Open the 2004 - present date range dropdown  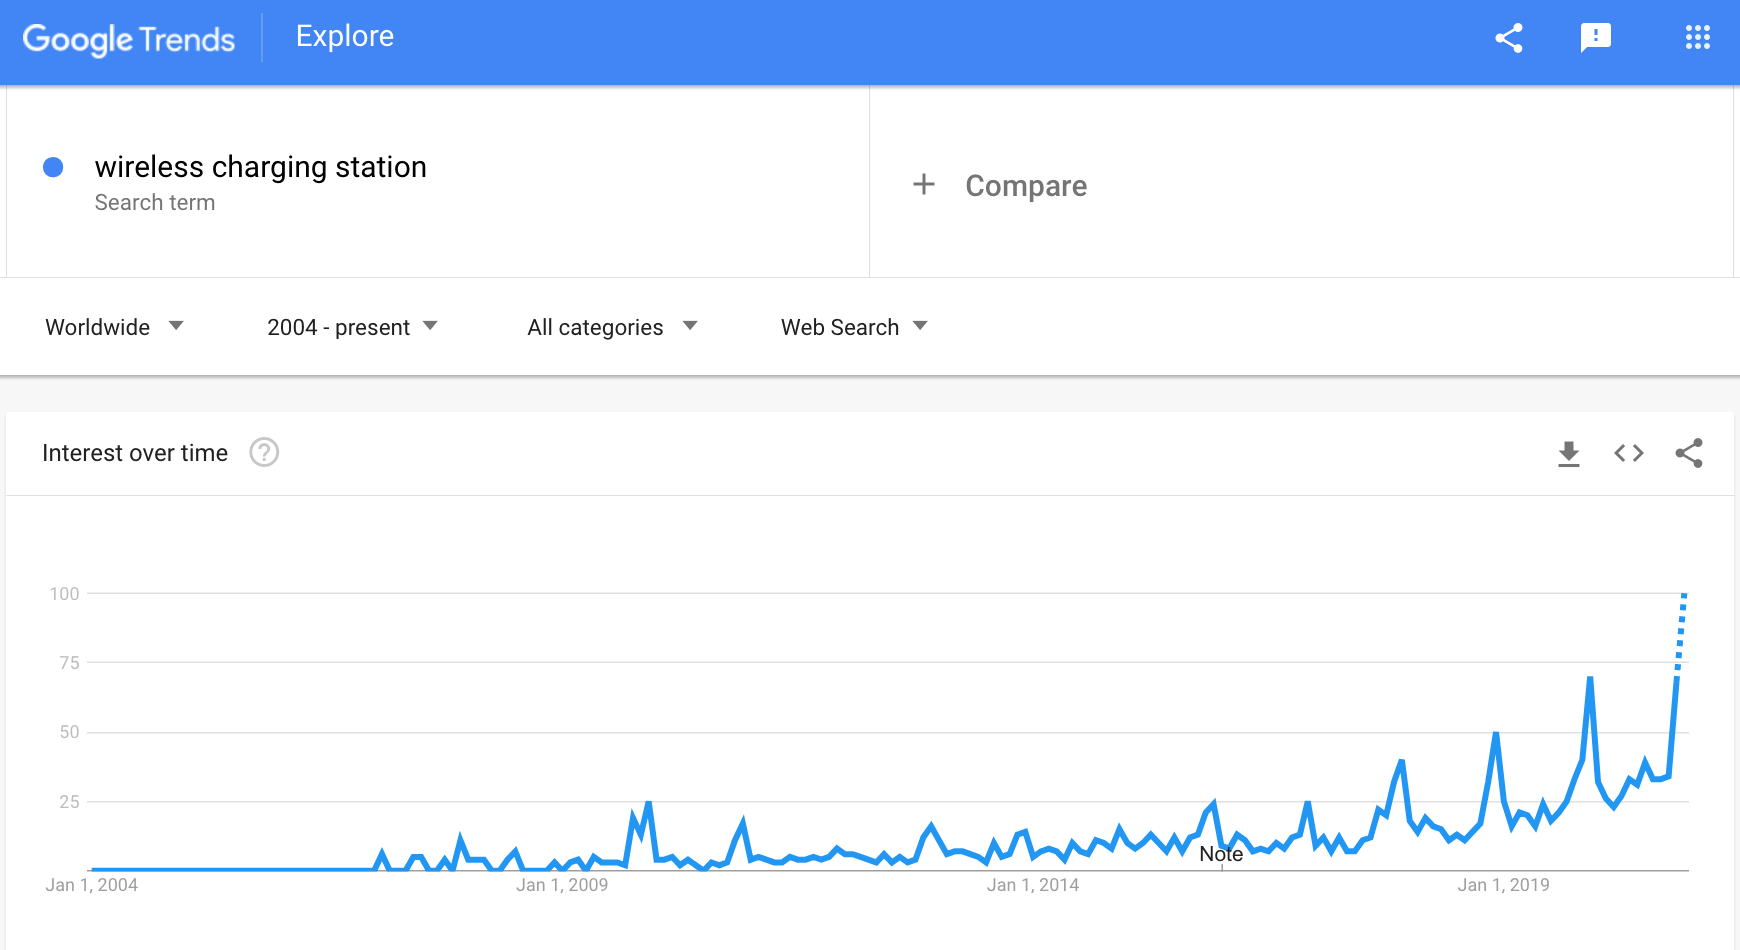(352, 327)
